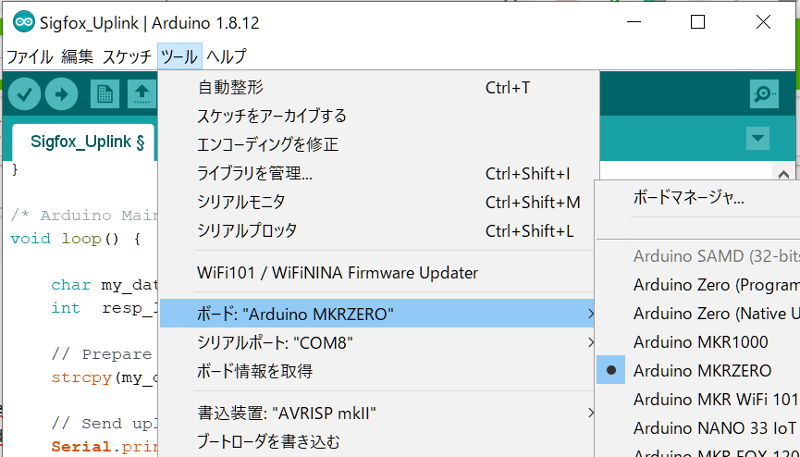
Task: Launch WiFi101 / WiFiNINA Firmware Updater
Action: [x=378, y=273]
